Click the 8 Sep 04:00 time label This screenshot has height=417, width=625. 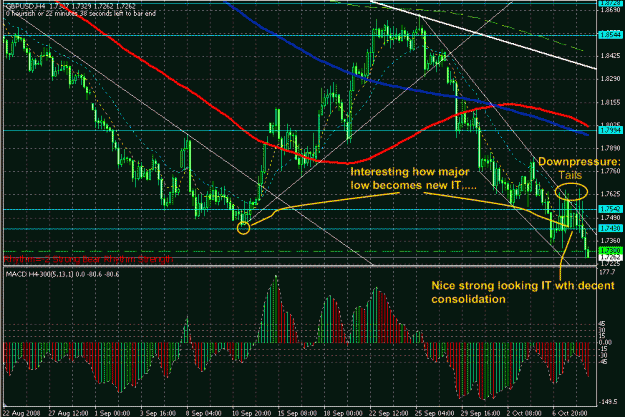pos(204,413)
